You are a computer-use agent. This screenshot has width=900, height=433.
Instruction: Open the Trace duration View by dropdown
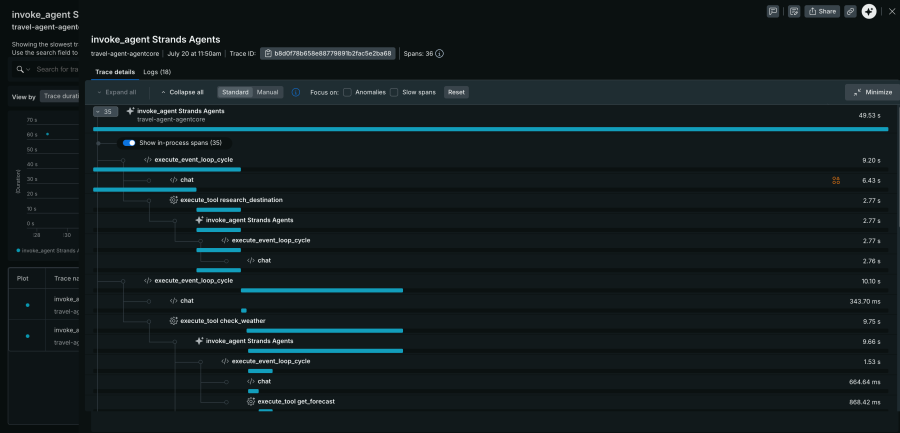[60, 96]
